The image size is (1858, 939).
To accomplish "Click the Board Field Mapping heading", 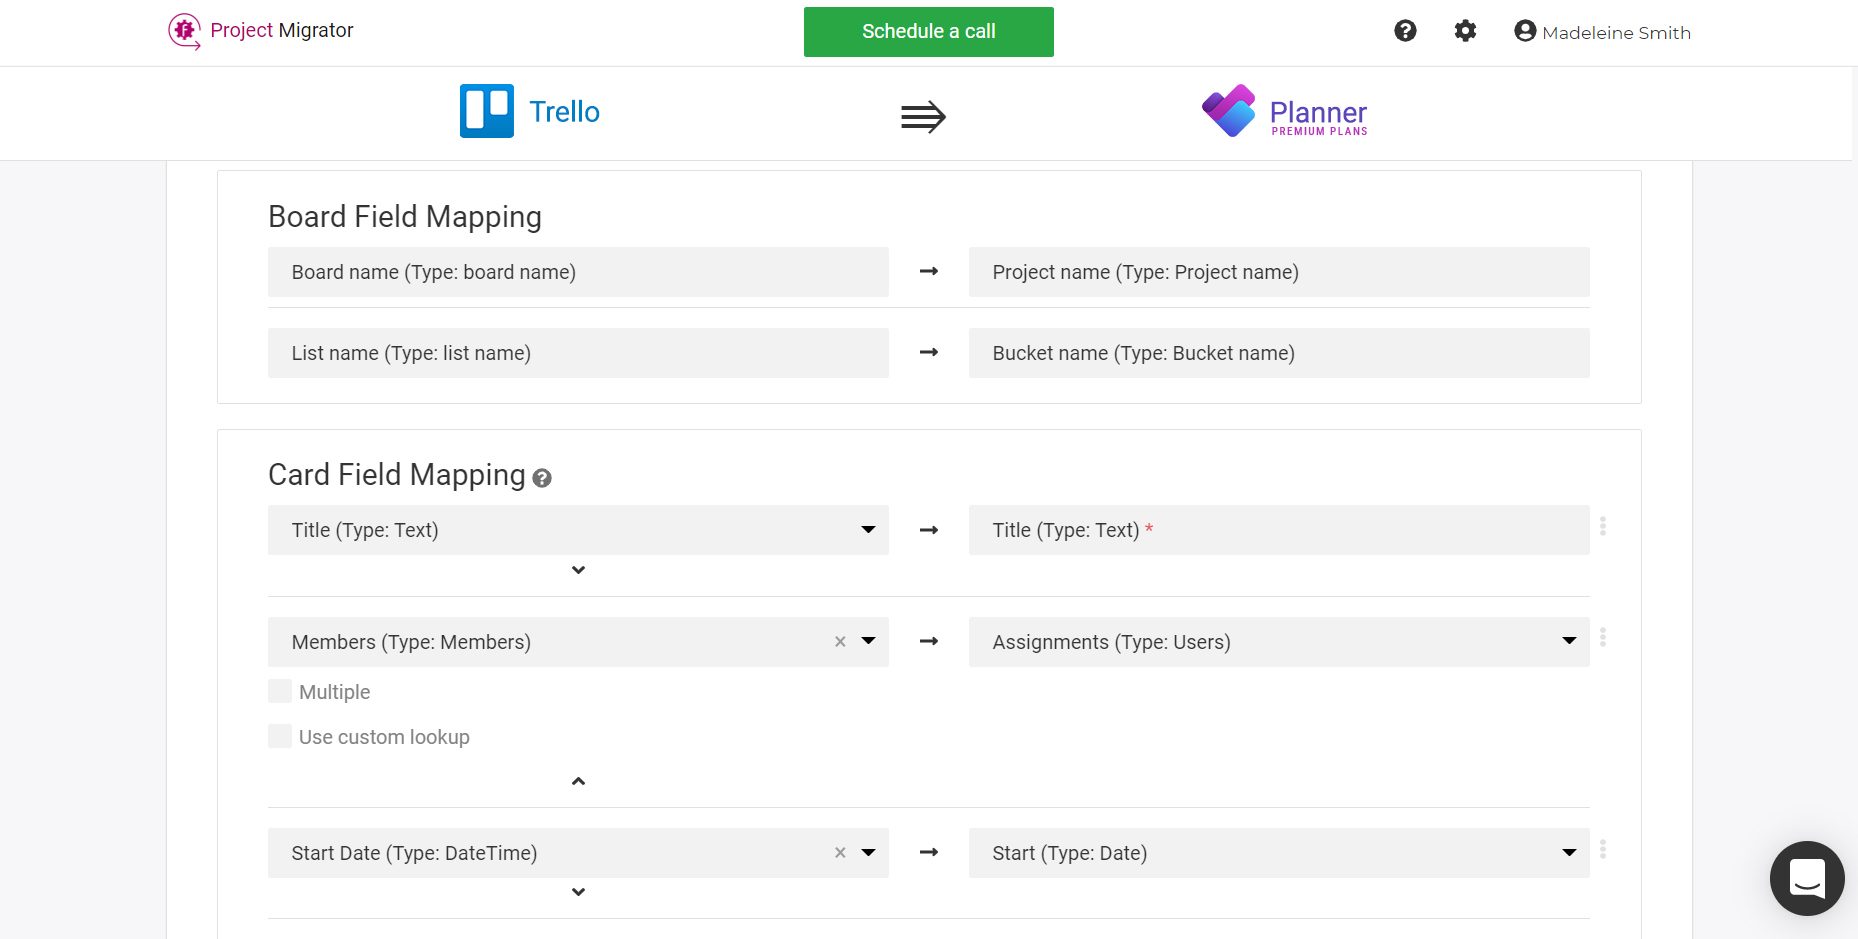I will click(405, 217).
